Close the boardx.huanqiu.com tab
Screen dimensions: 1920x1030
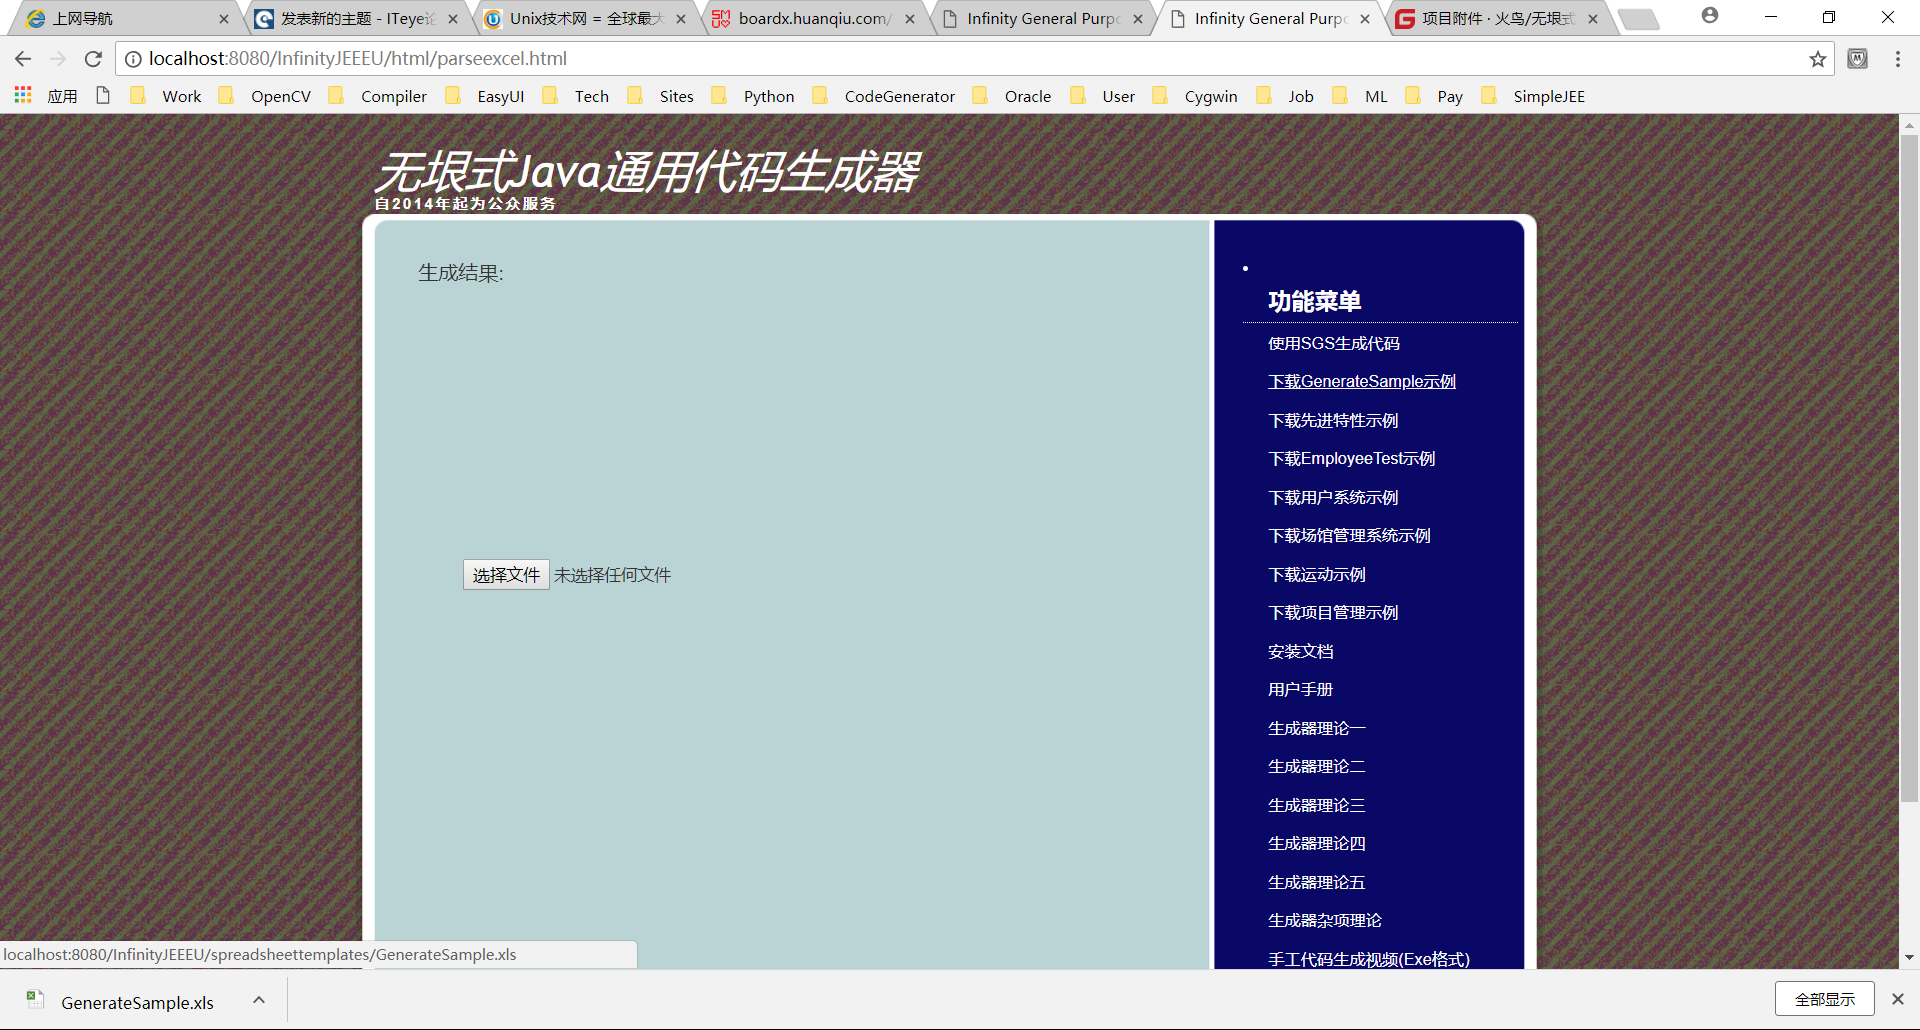point(910,19)
